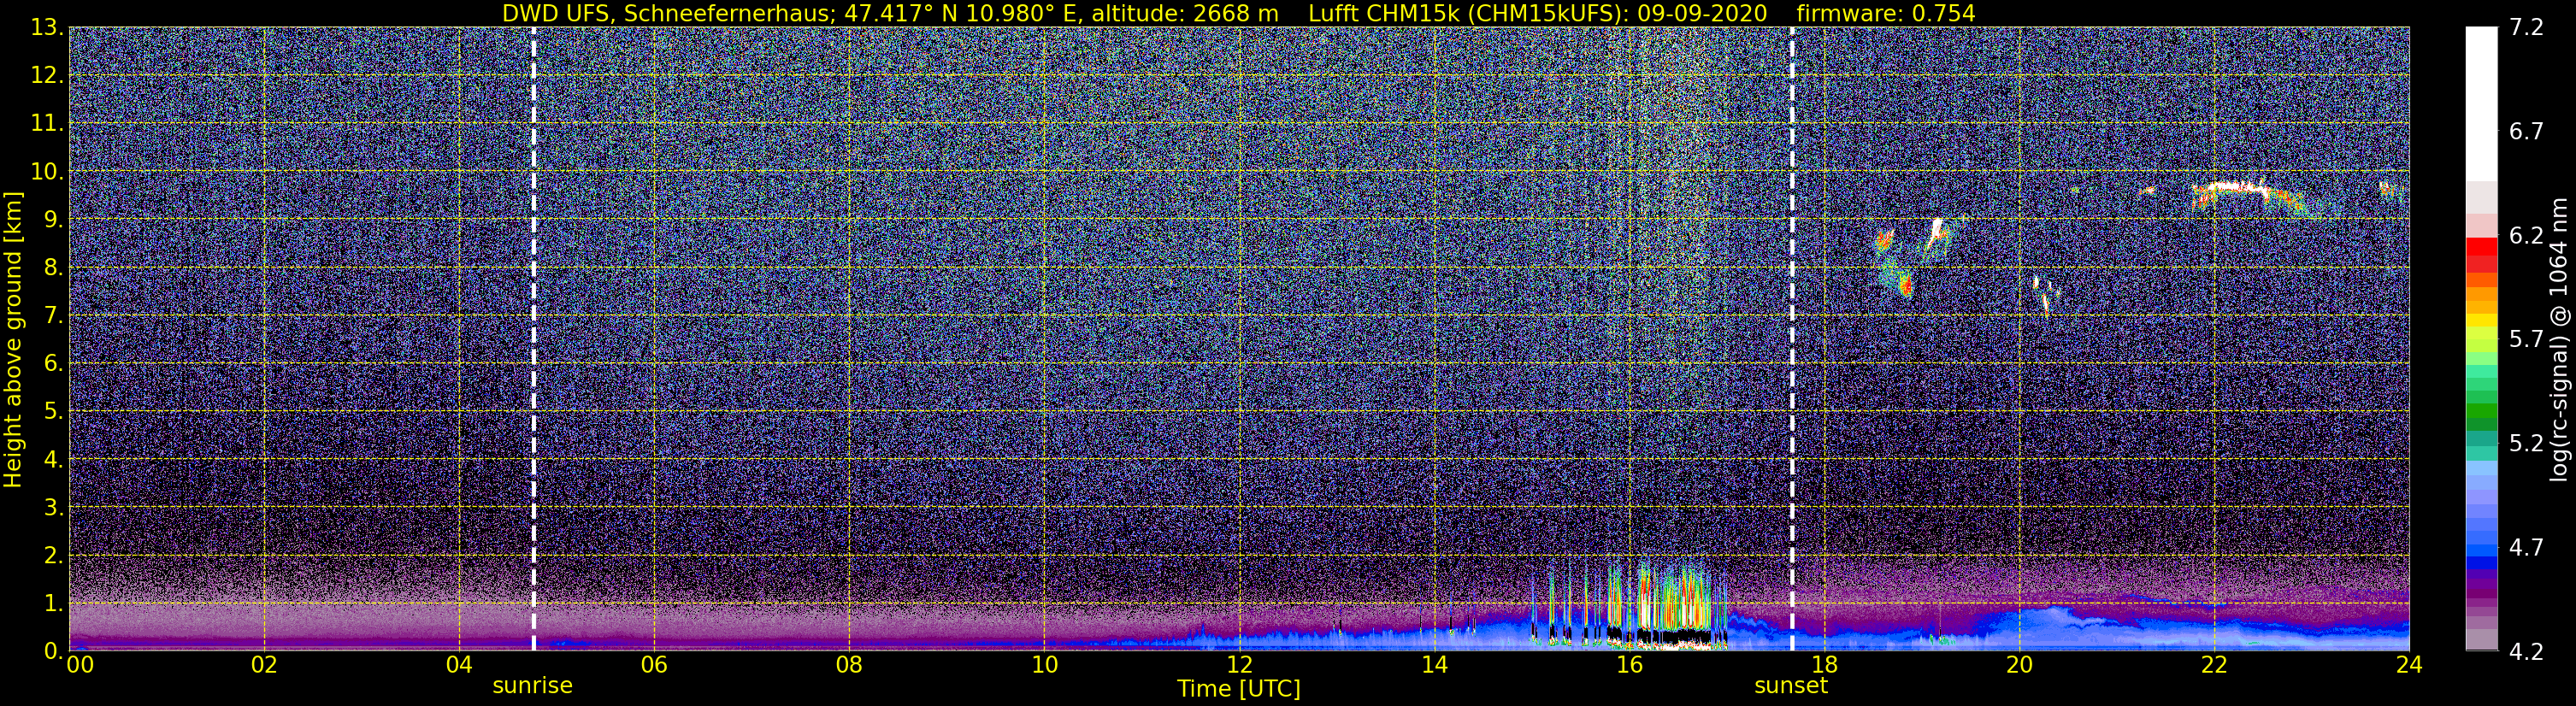This screenshot has height=706, width=2576.
Task: Click the plot title text 'DWD UFS, Schneefernerhaus'
Action: 665,13
